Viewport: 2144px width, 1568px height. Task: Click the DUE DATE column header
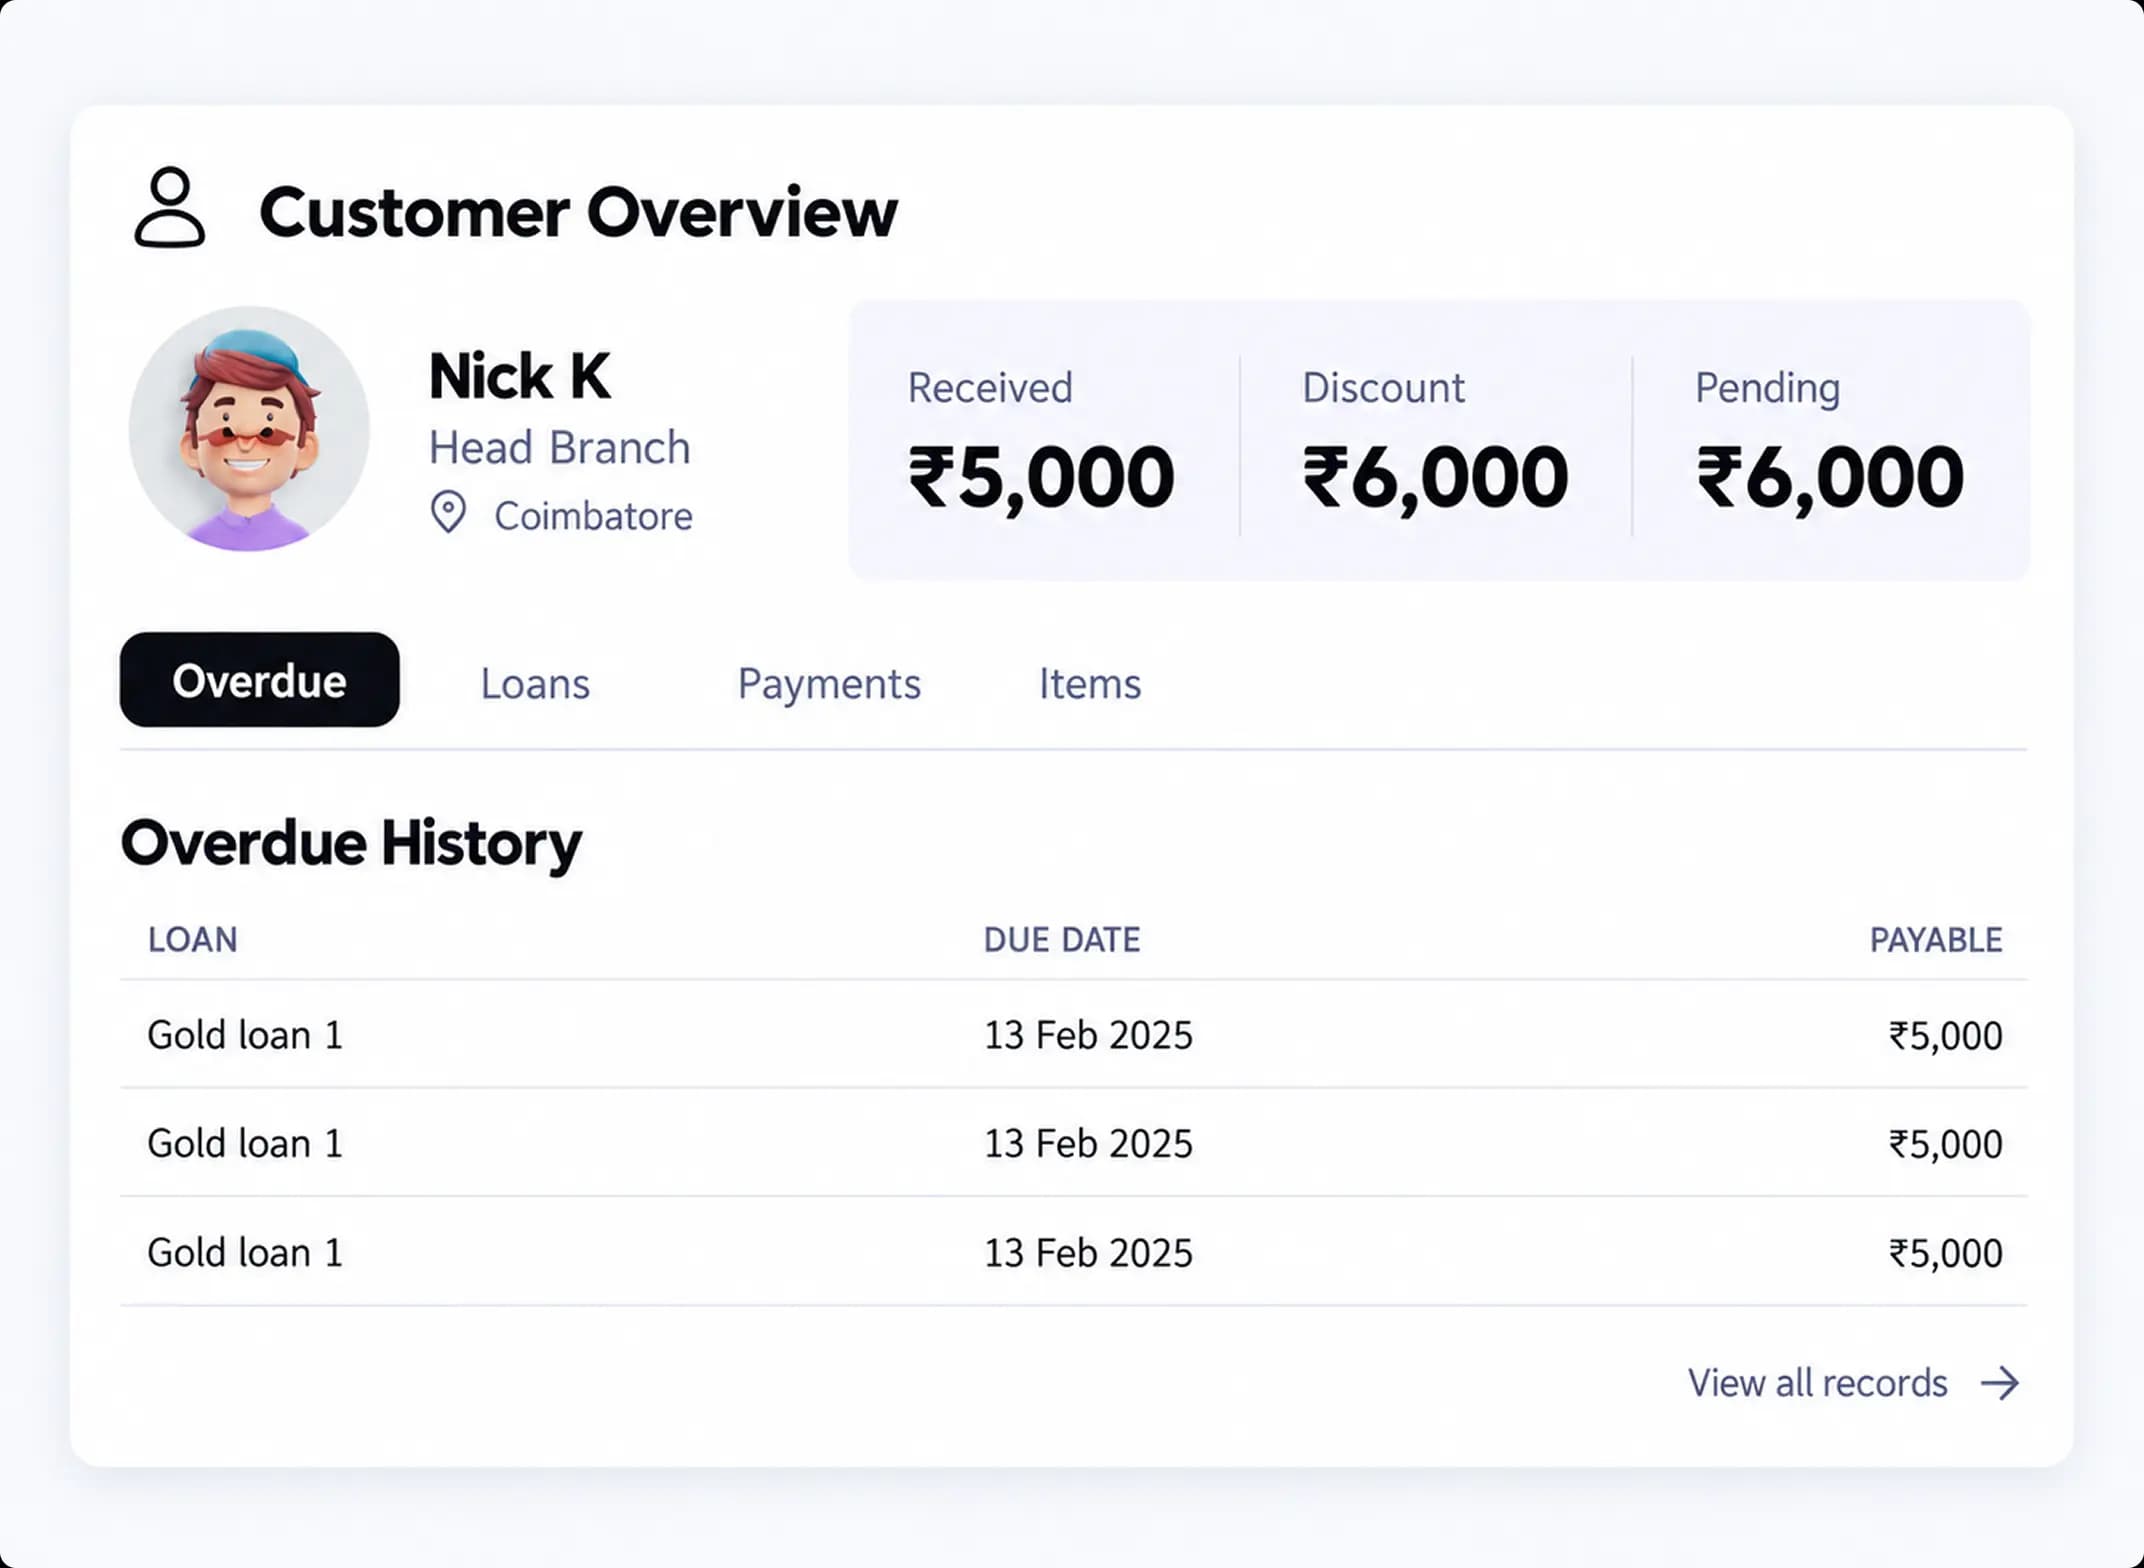pyautogui.click(x=1062, y=940)
